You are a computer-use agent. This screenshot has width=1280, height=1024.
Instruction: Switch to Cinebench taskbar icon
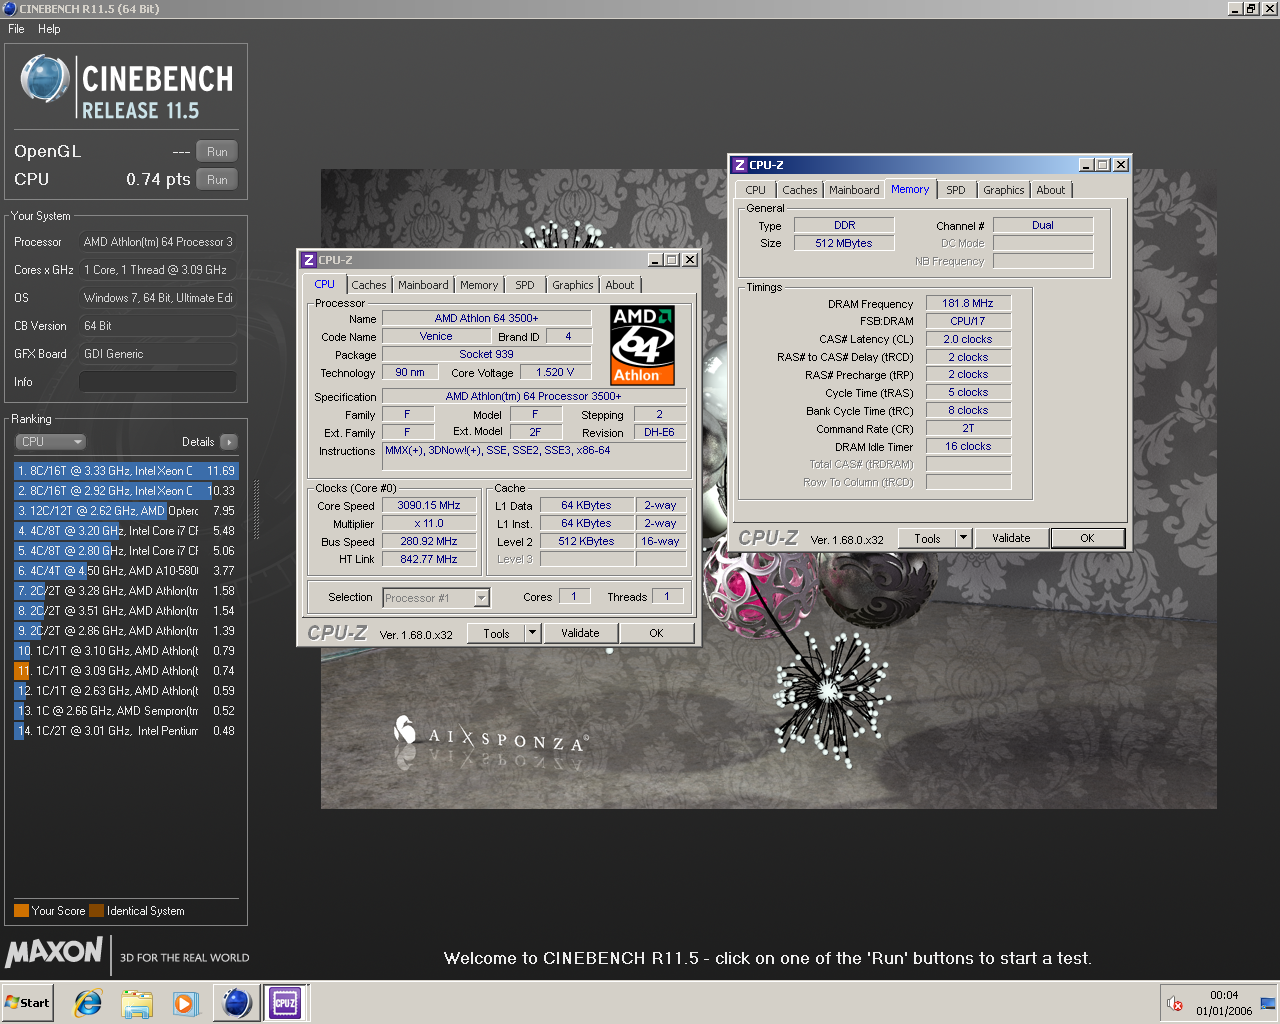[237, 1003]
